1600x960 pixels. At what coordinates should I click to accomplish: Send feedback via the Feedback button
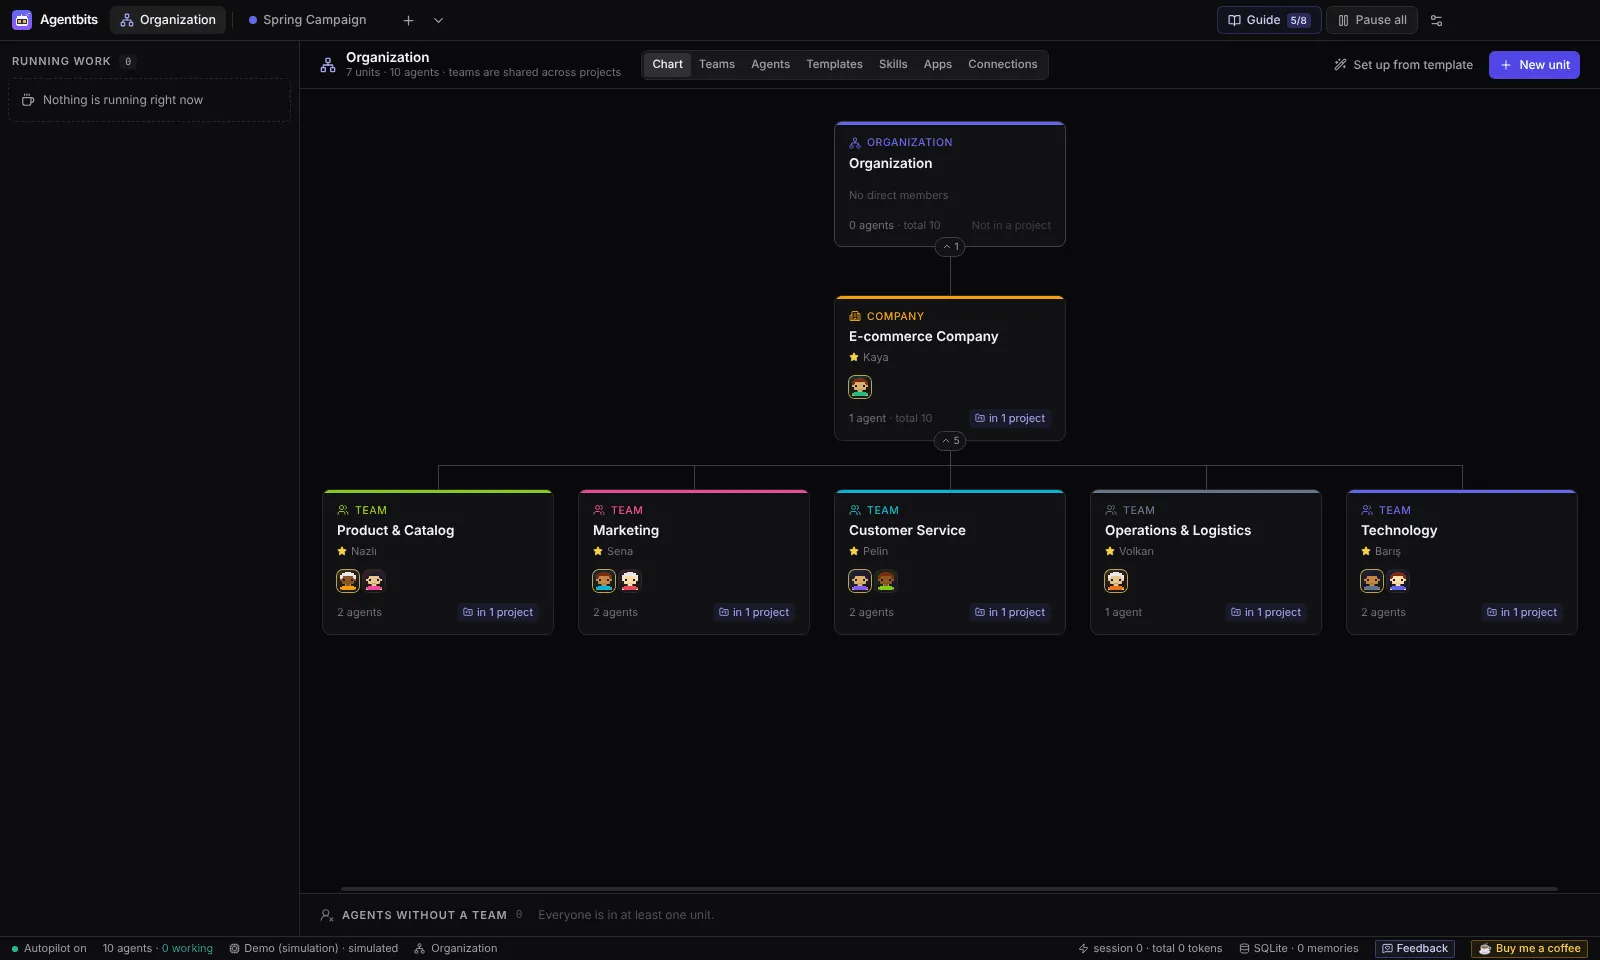(1415, 949)
